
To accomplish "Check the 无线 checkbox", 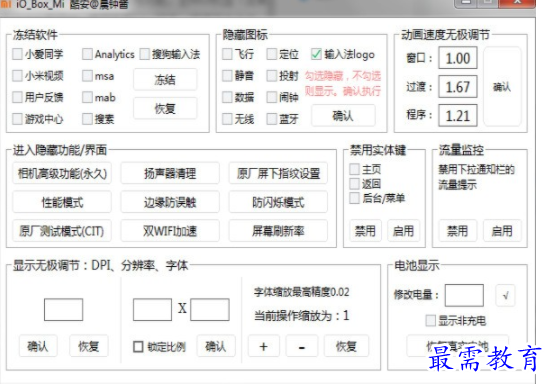I will coord(227,119).
